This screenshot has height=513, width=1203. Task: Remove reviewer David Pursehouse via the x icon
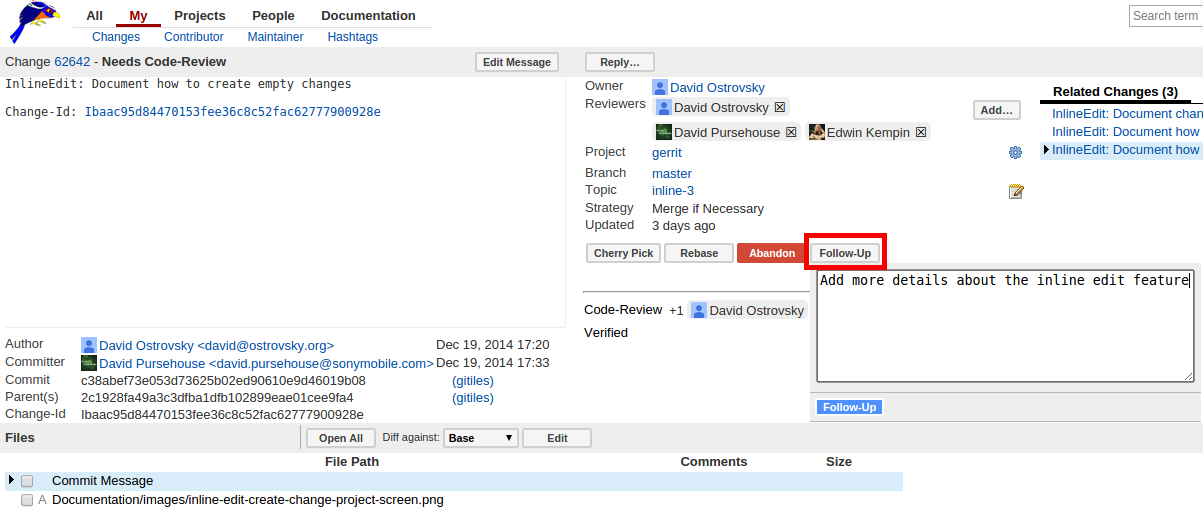791,132
